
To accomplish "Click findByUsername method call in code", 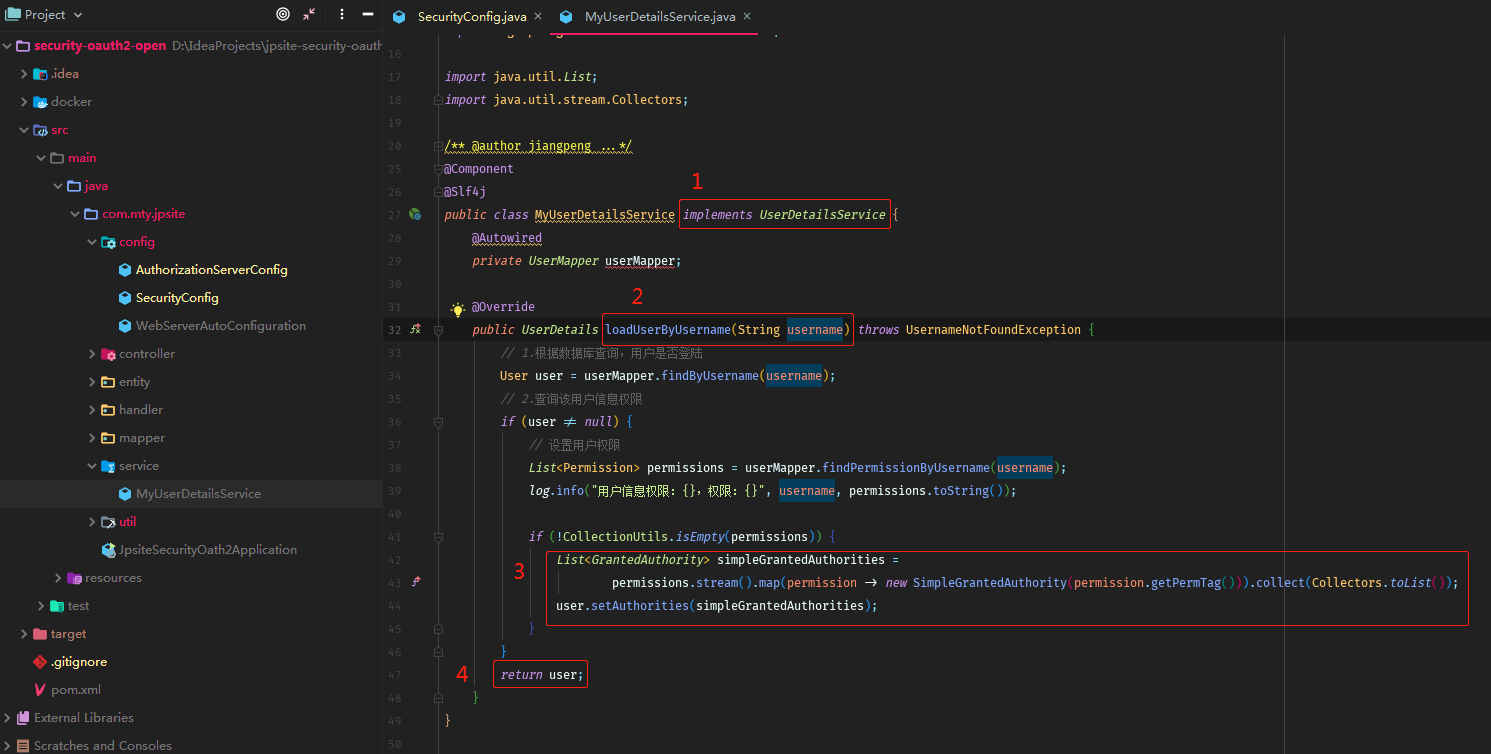I will [x=708, y=376].
